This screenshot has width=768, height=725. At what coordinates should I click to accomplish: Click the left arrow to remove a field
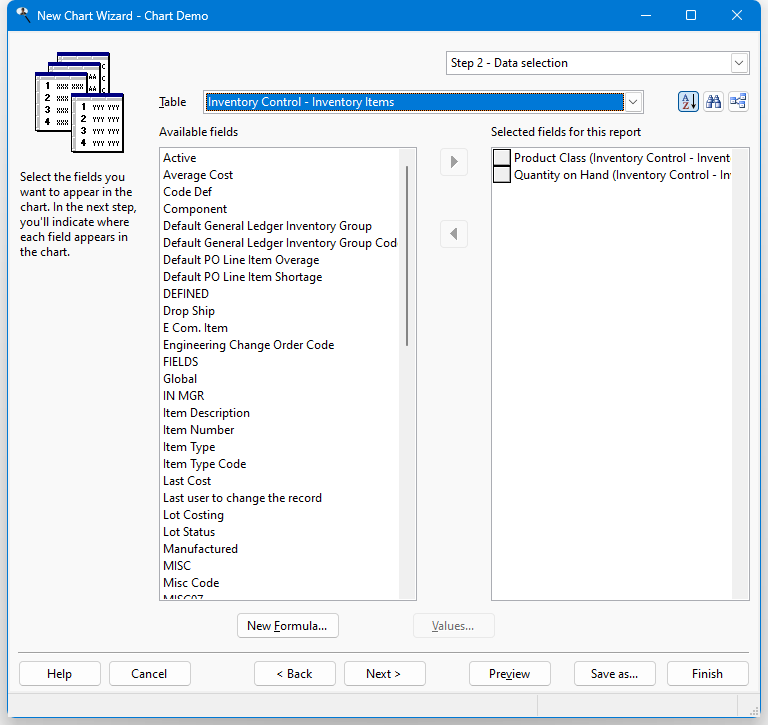click(454, 234)
